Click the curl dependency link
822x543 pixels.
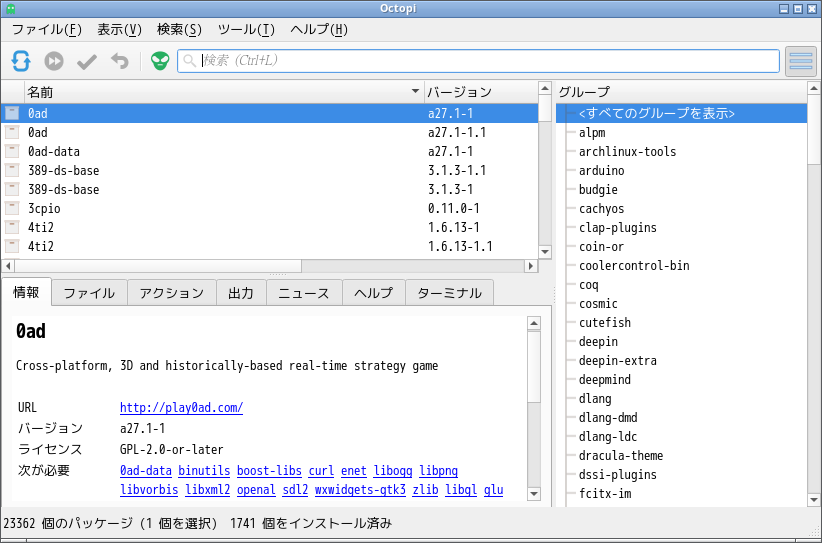tap(321, 471)
